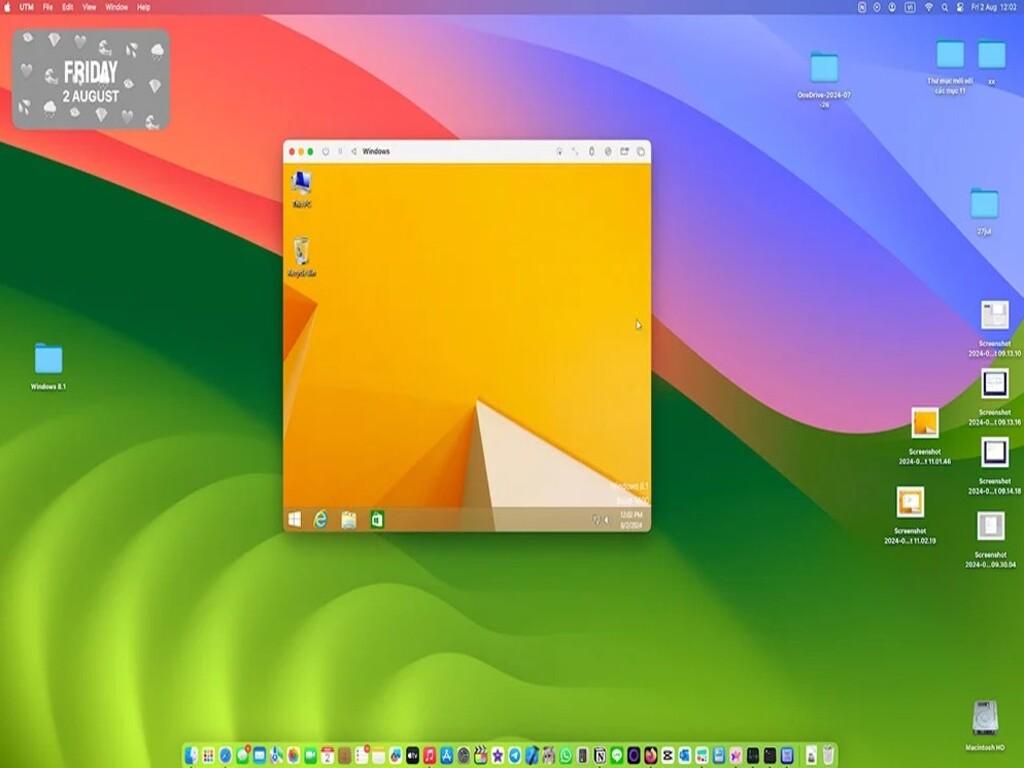Open the View menu in menu bar
The height and width of the screenshot is (768, 1024).
pos(89,7)
